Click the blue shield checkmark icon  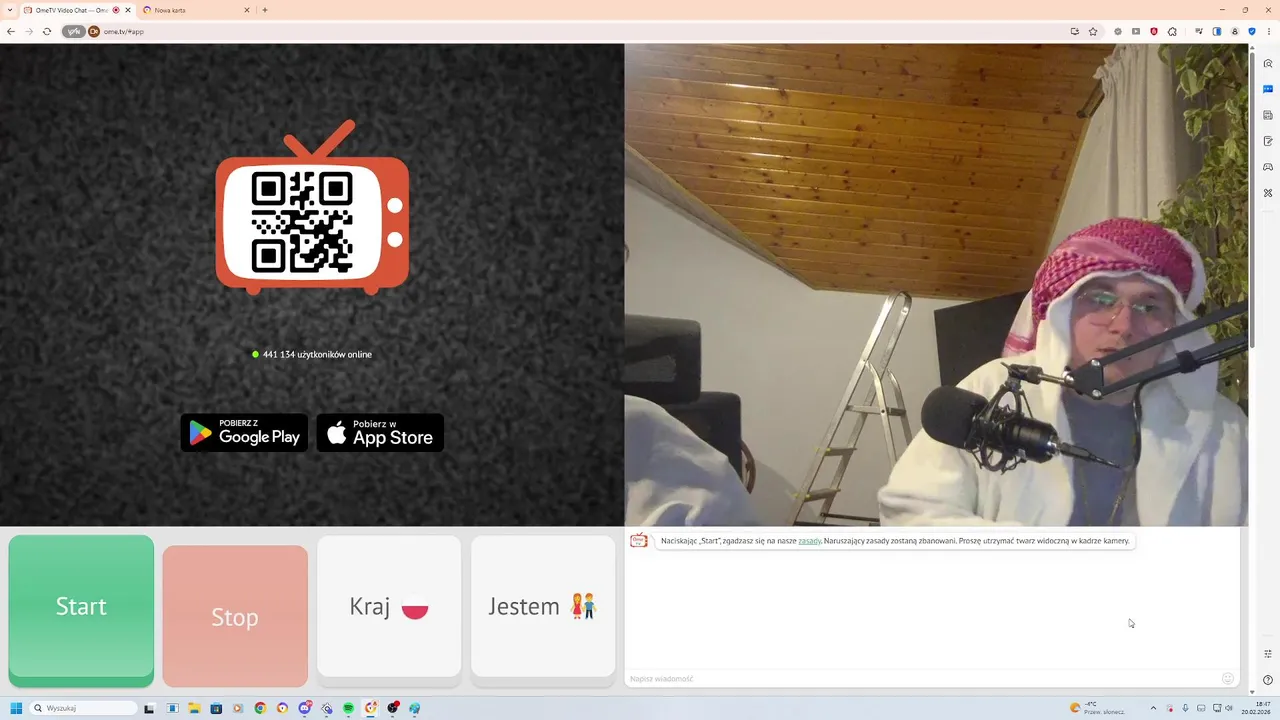(x=1252, y=31)
